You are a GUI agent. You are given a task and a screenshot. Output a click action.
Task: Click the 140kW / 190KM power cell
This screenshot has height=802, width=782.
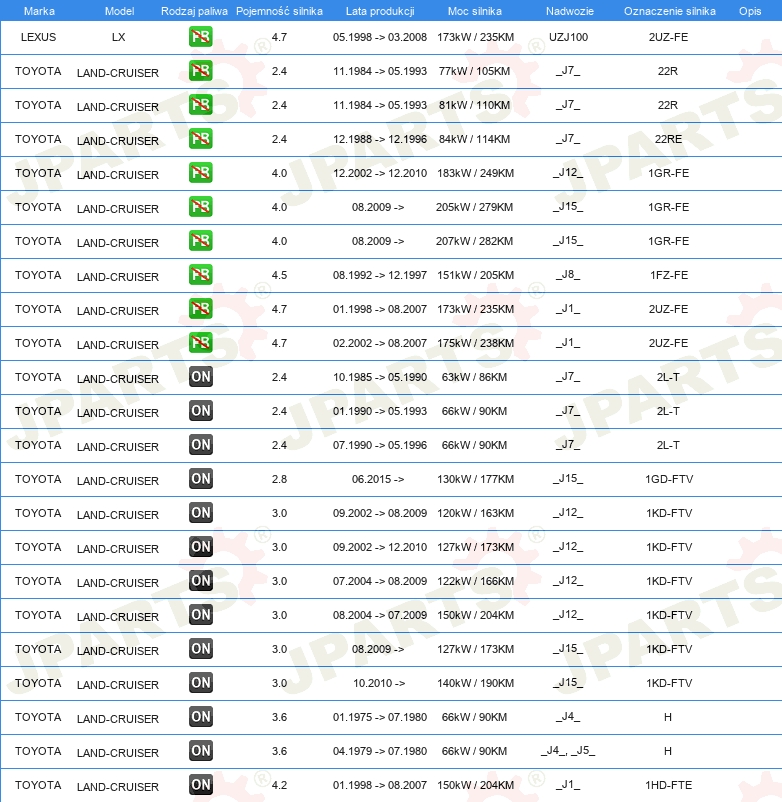pos(475,683)
